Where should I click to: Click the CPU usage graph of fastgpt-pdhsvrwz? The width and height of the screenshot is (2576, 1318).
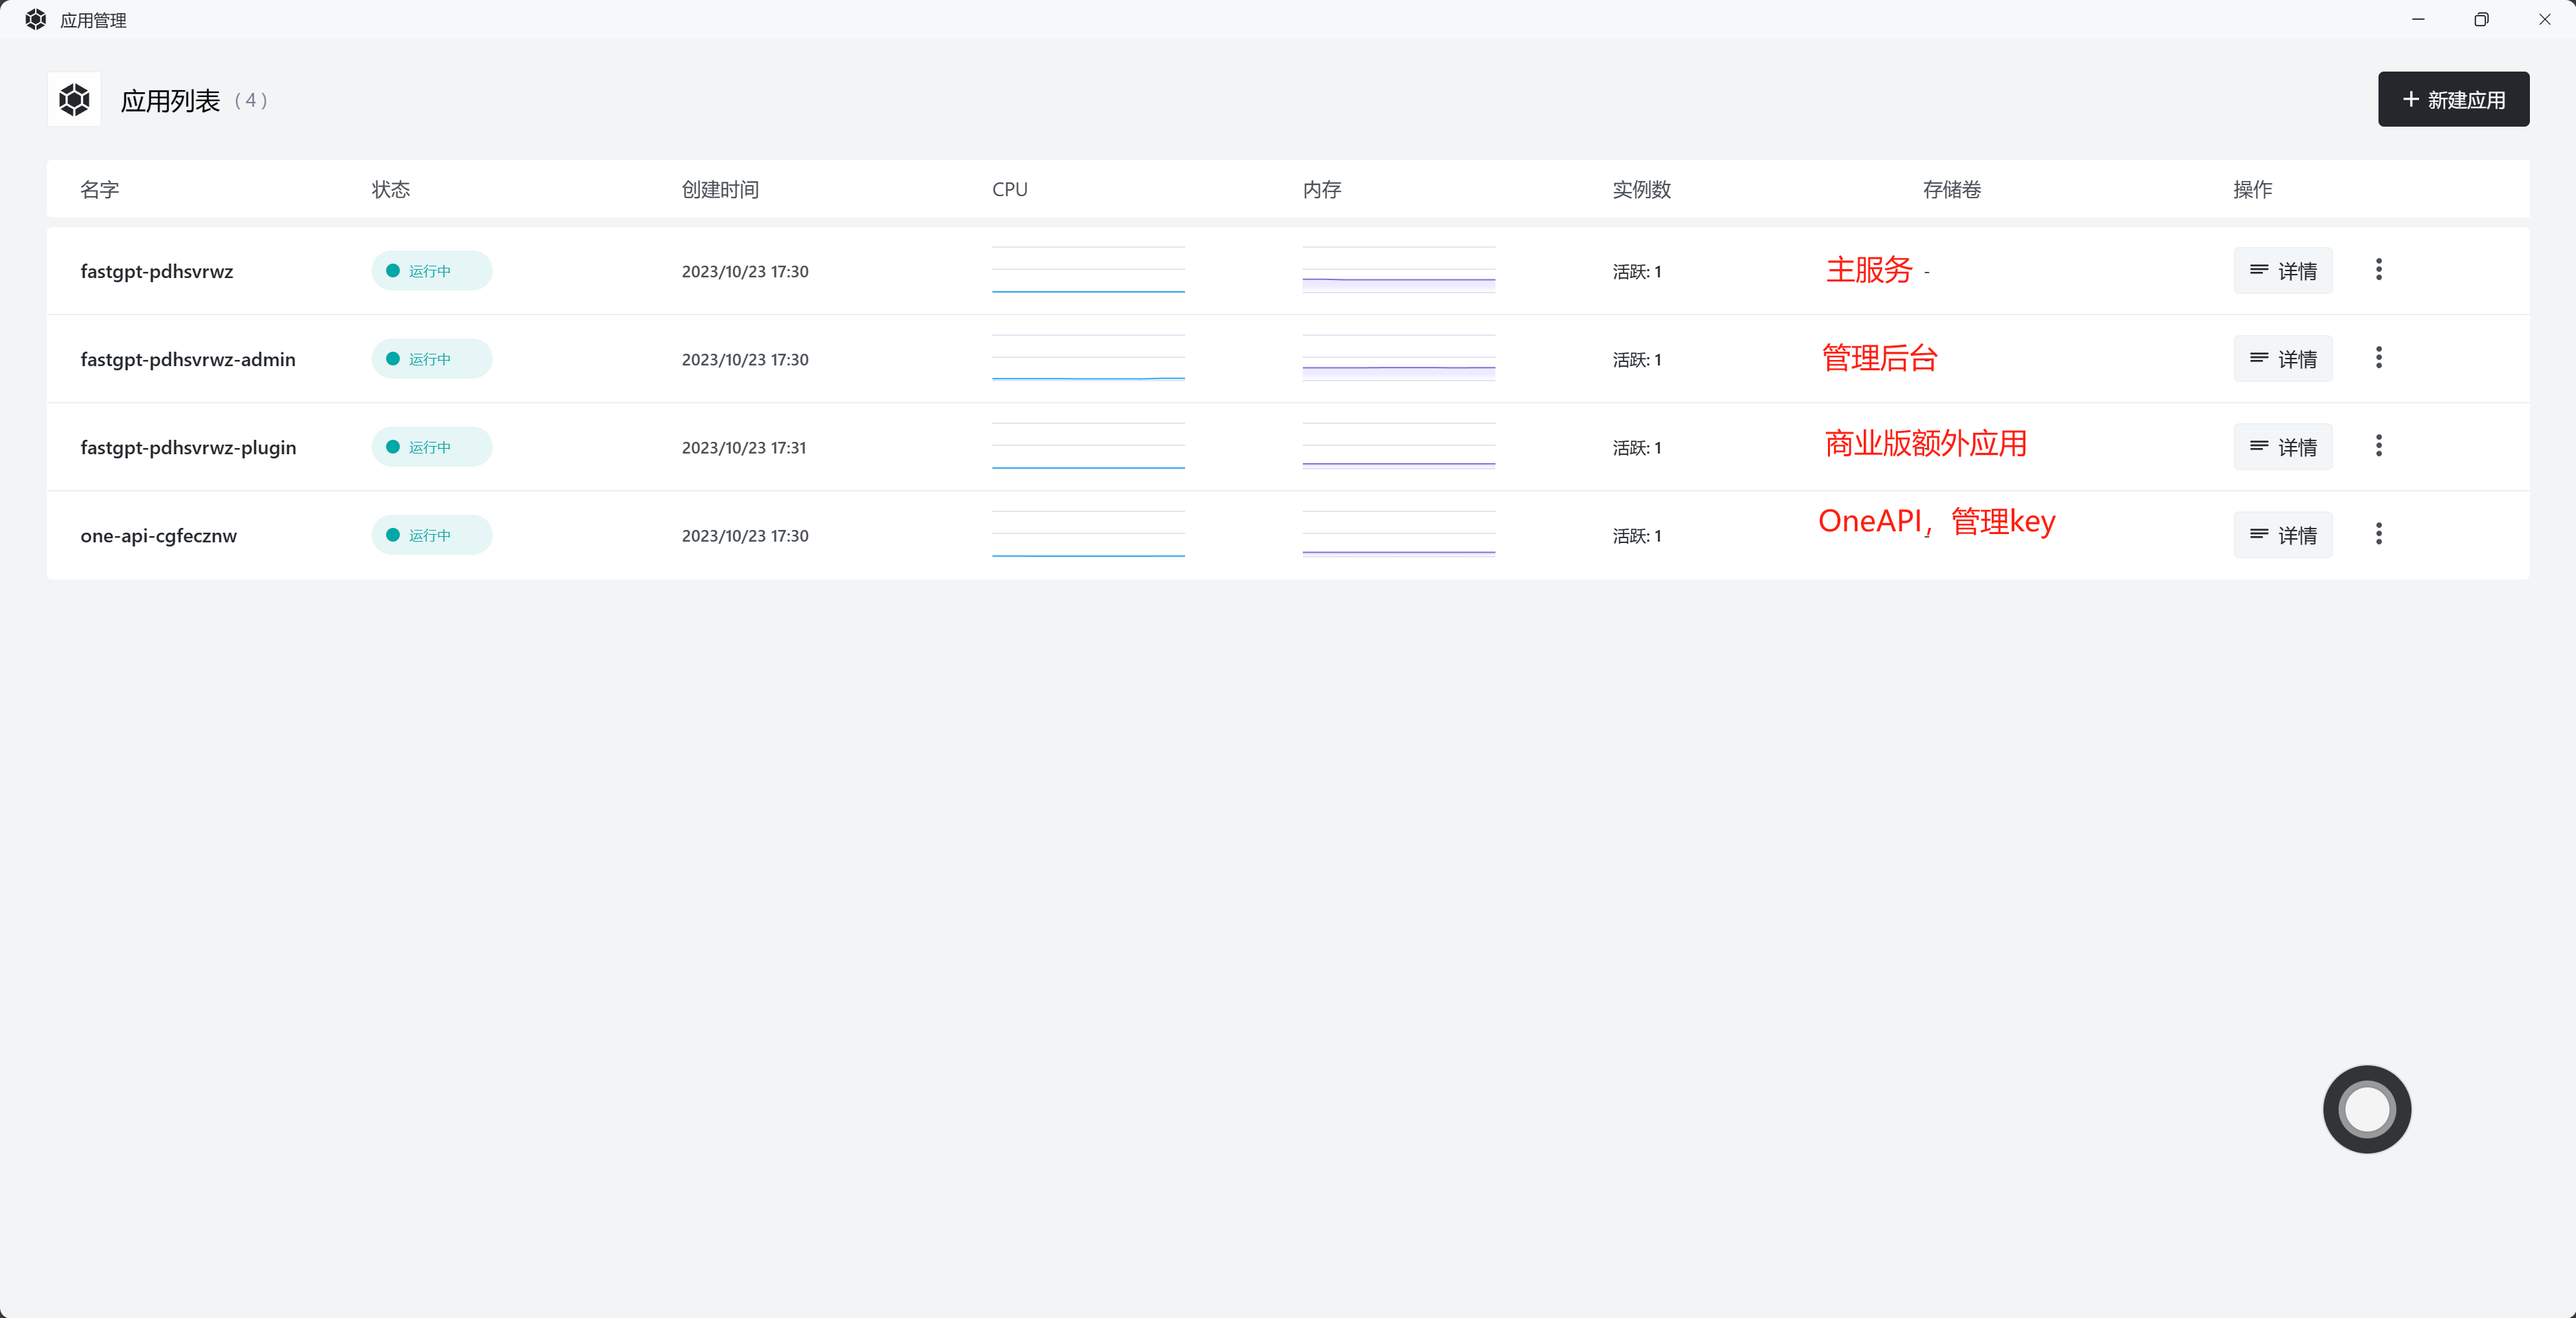1088,270
